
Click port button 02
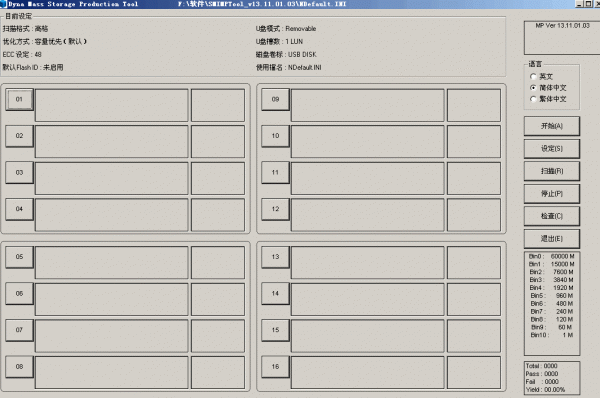(19, 136)
